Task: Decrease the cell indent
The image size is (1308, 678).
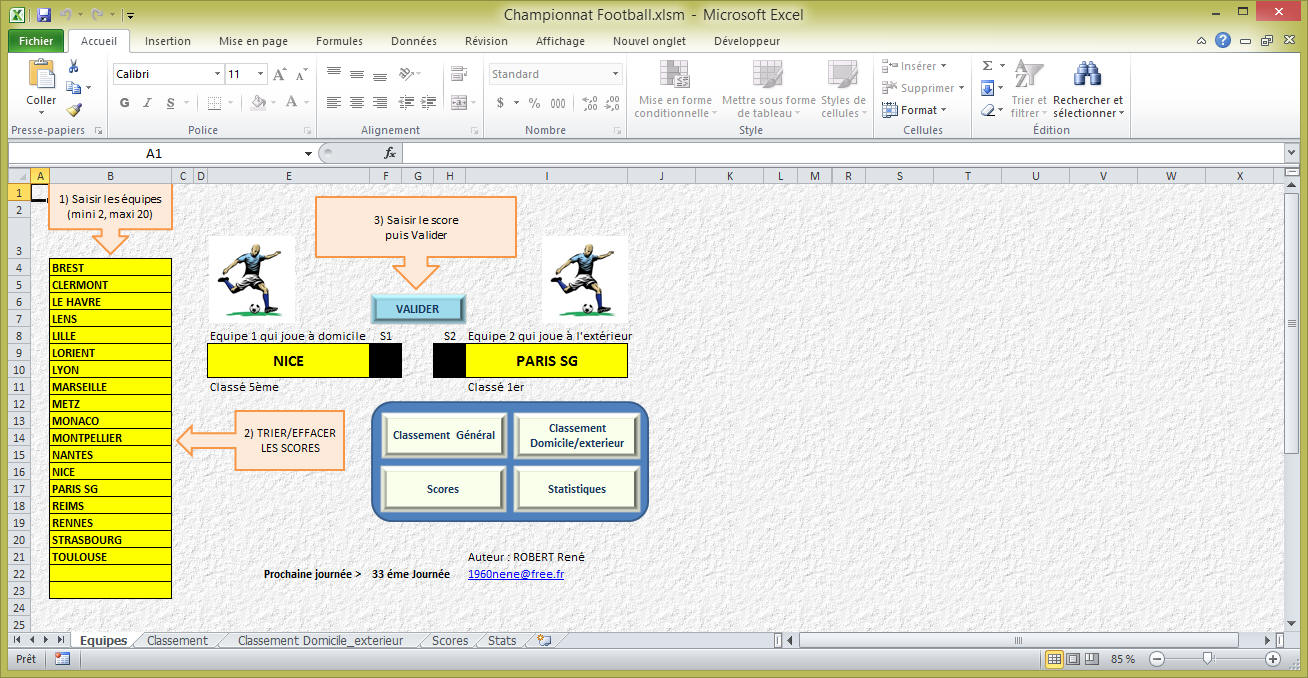Action: pyautogui.click(x=406, y=102)
